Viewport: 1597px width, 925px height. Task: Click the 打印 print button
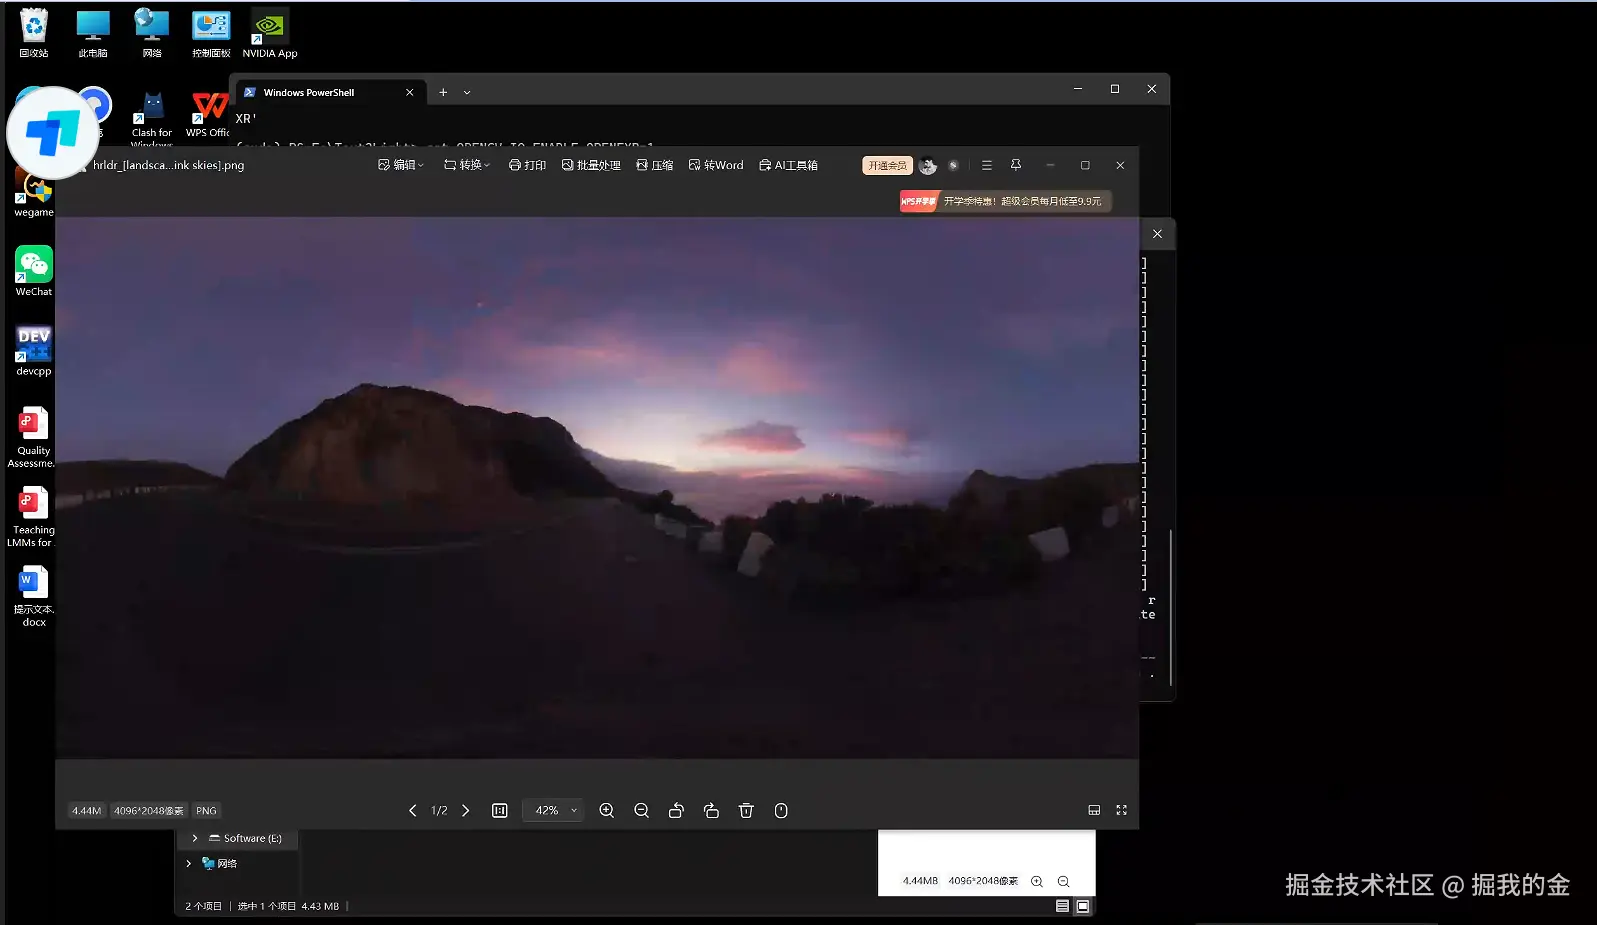(x=527, y=165)
